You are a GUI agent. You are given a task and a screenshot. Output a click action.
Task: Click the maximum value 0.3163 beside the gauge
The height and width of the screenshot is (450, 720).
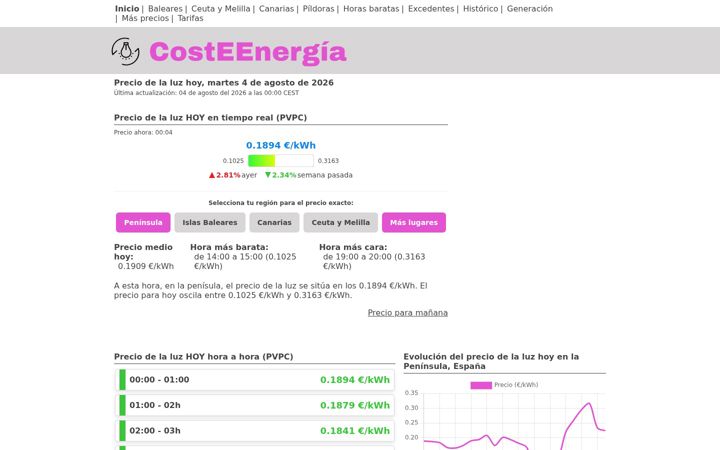coord(328,161)
